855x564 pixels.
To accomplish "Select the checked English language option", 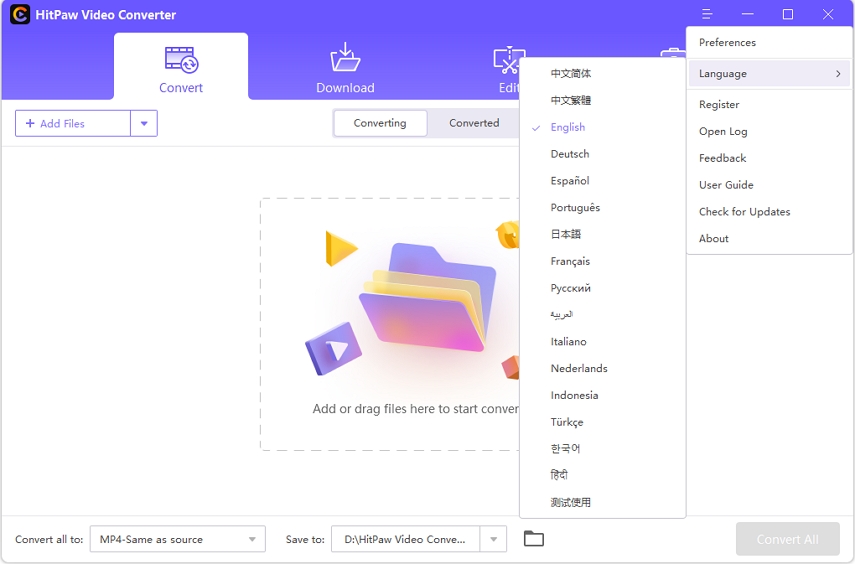I will point(603,127).
